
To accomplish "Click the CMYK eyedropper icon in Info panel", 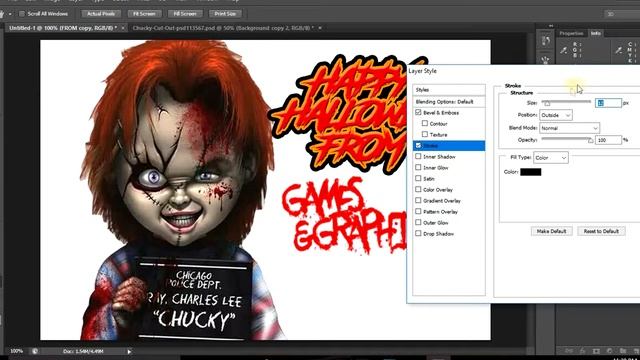I will point(619,50).
